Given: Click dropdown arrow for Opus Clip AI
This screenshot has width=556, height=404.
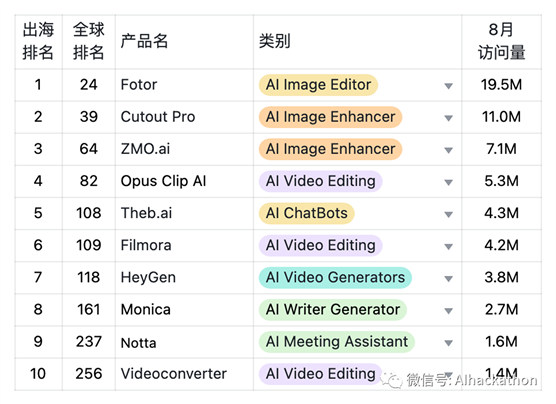Looking at the screenshot, I should [449, 182].
